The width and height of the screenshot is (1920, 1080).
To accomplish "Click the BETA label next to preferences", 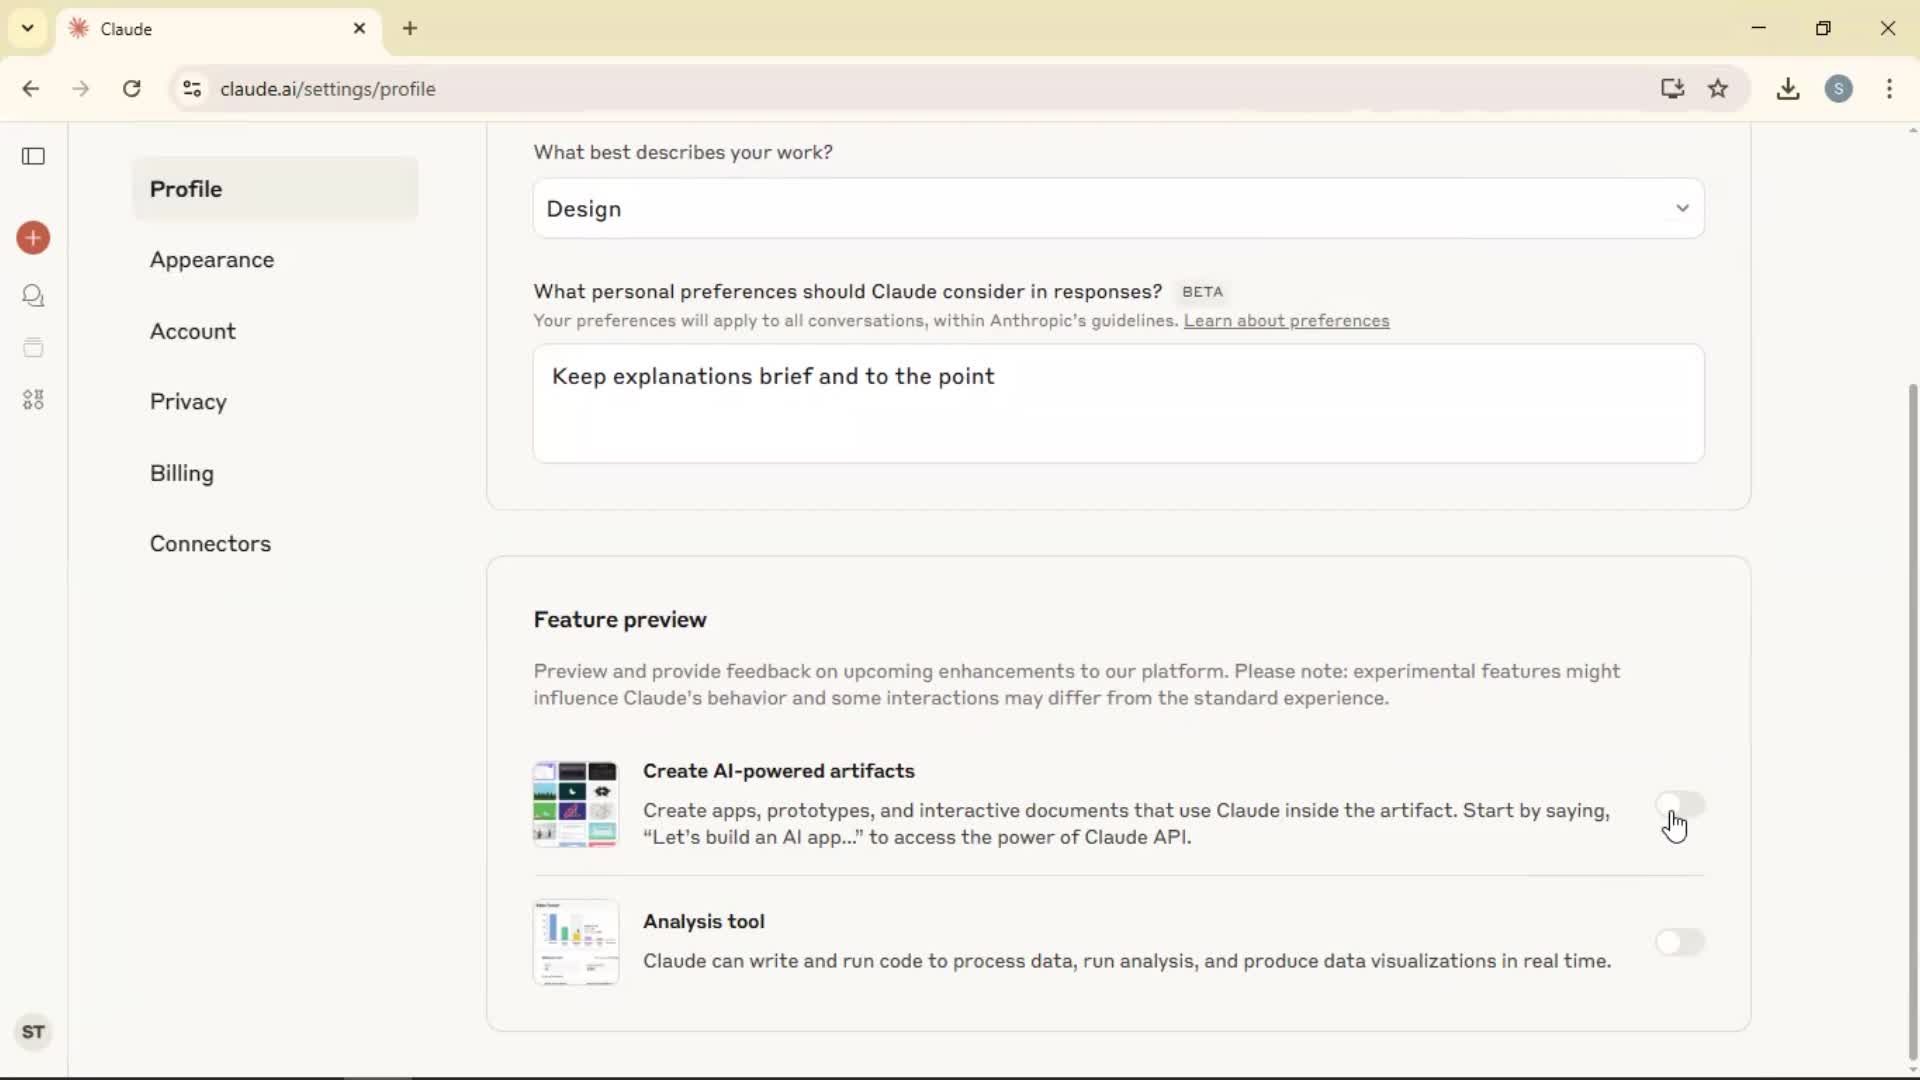I will pyautogui.click(x=1202, y=292).
